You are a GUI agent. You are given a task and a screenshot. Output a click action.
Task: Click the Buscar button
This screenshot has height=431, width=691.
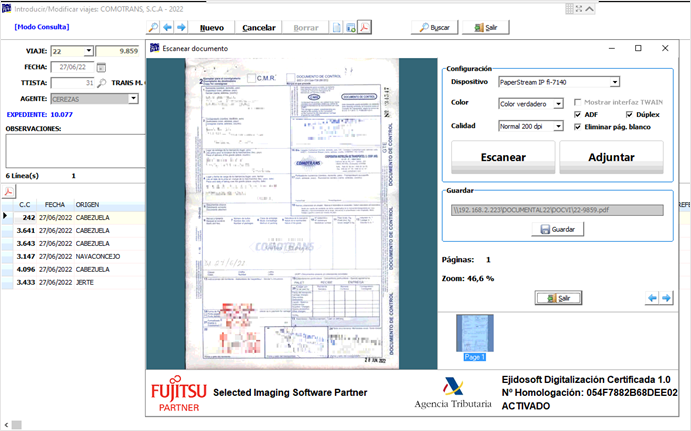coord(435,27)
